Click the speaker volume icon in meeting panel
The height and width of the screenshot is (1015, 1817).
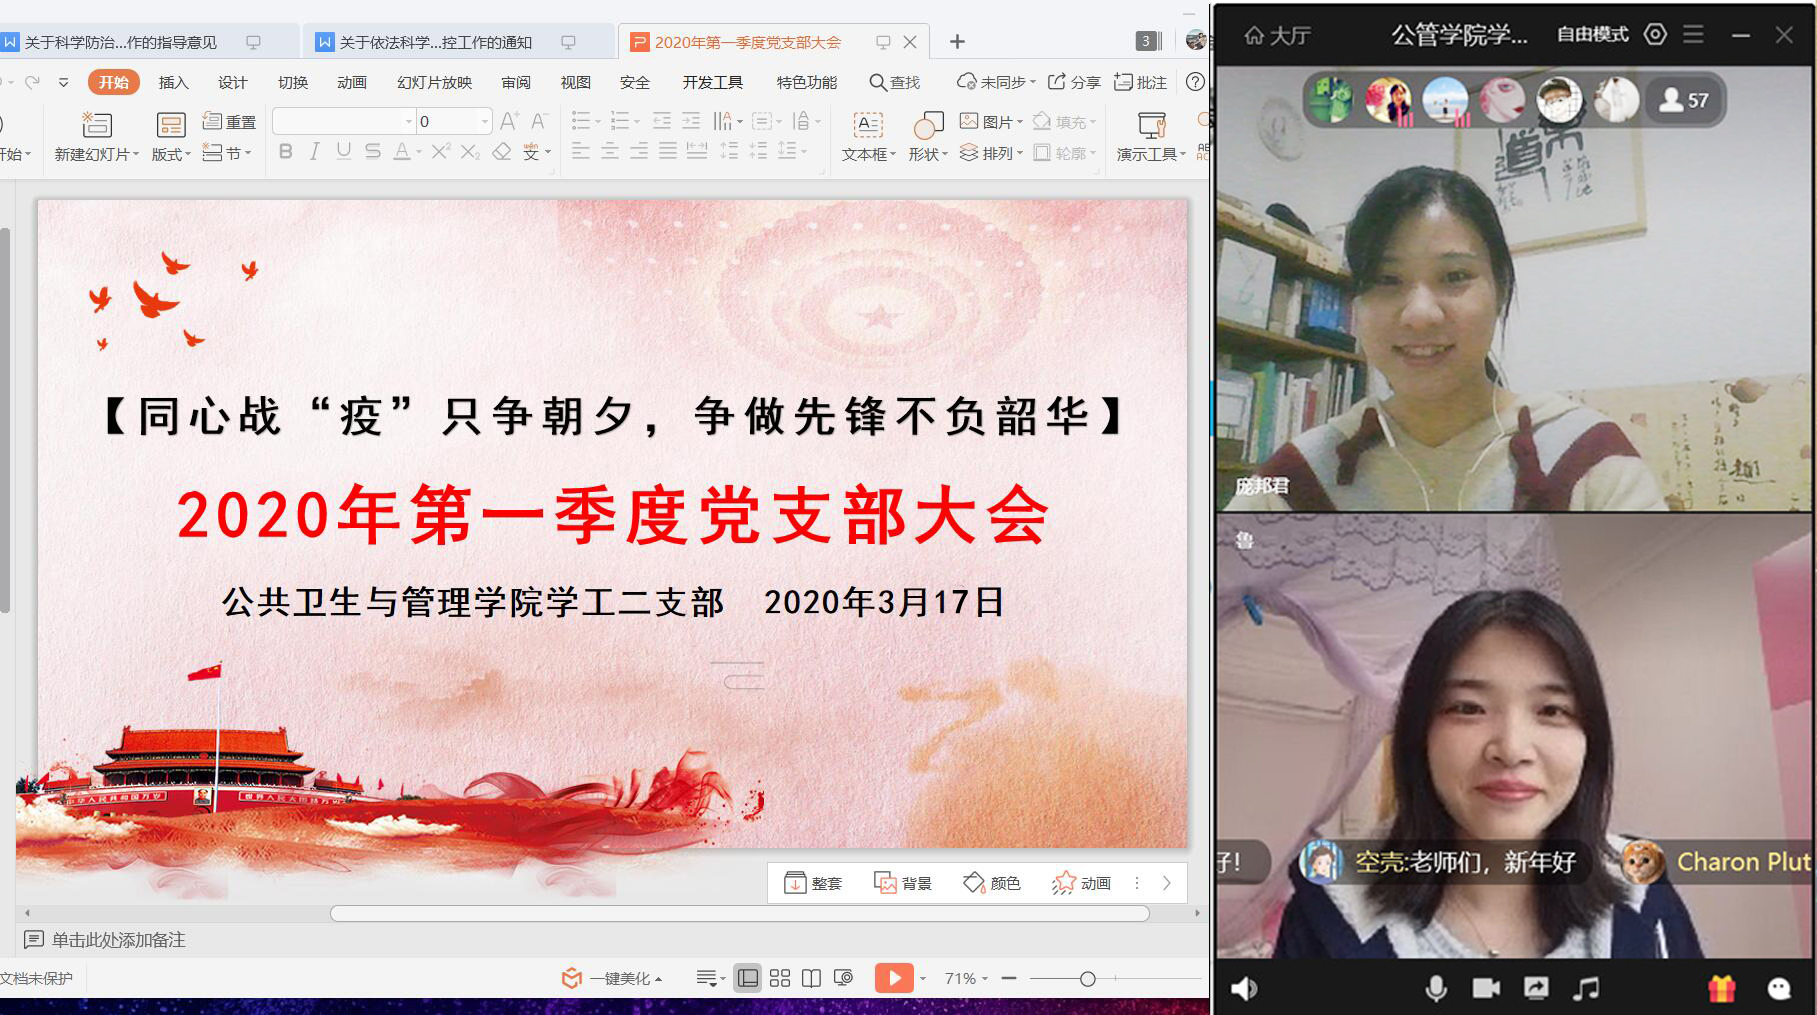[1243, 988]
